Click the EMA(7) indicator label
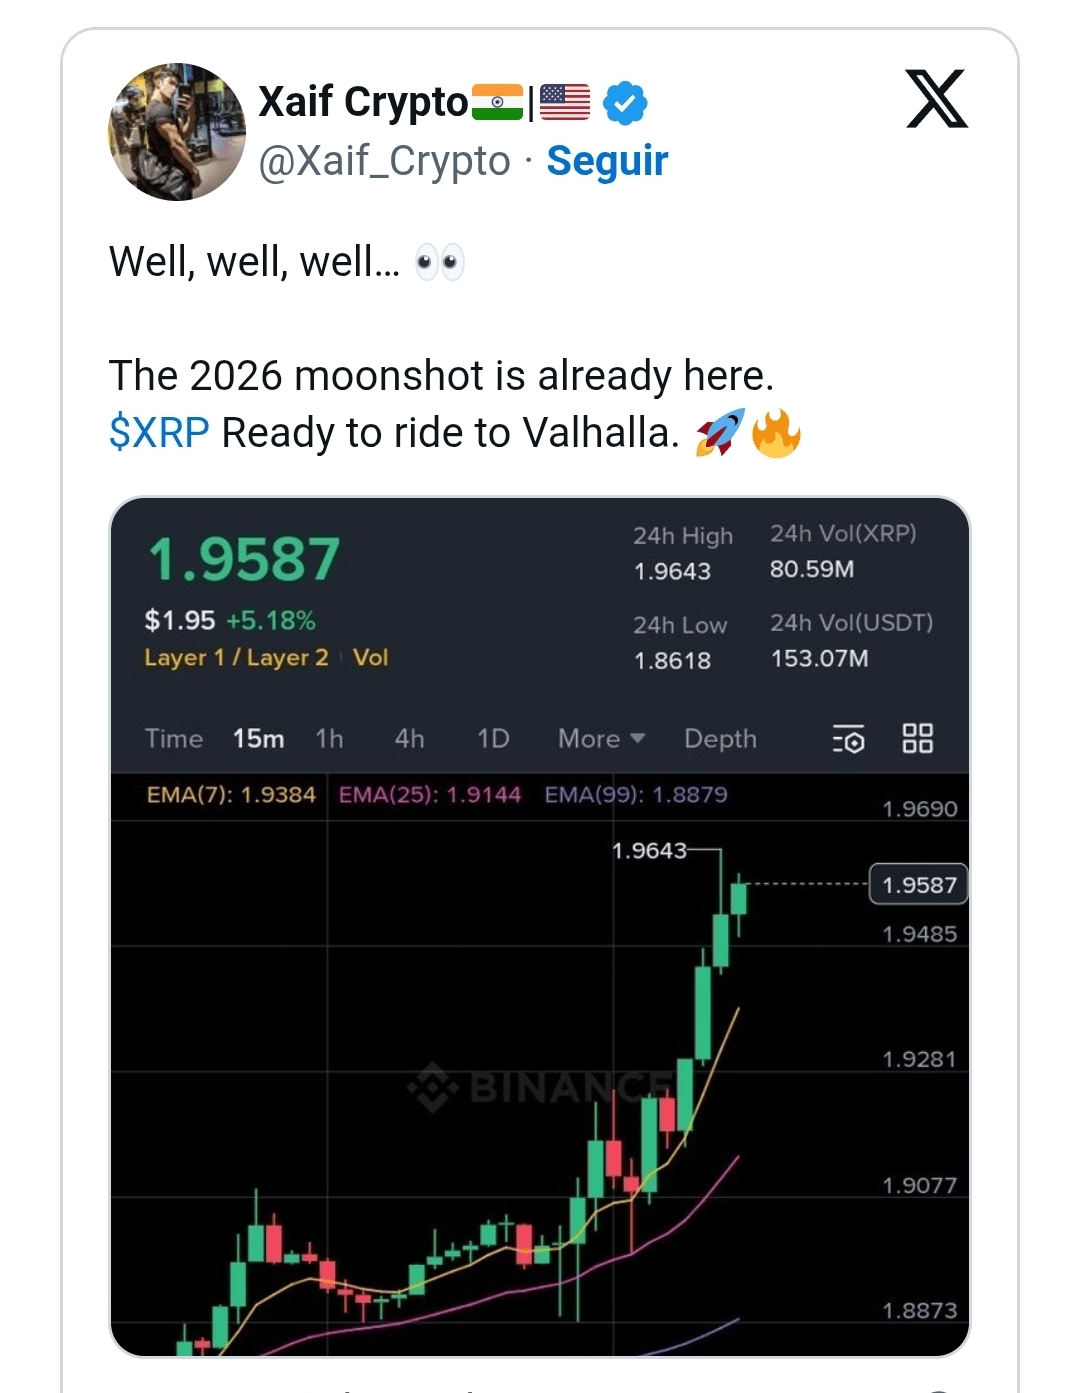This screenshot has width=1080, height=1393. (x=231, y=795)
